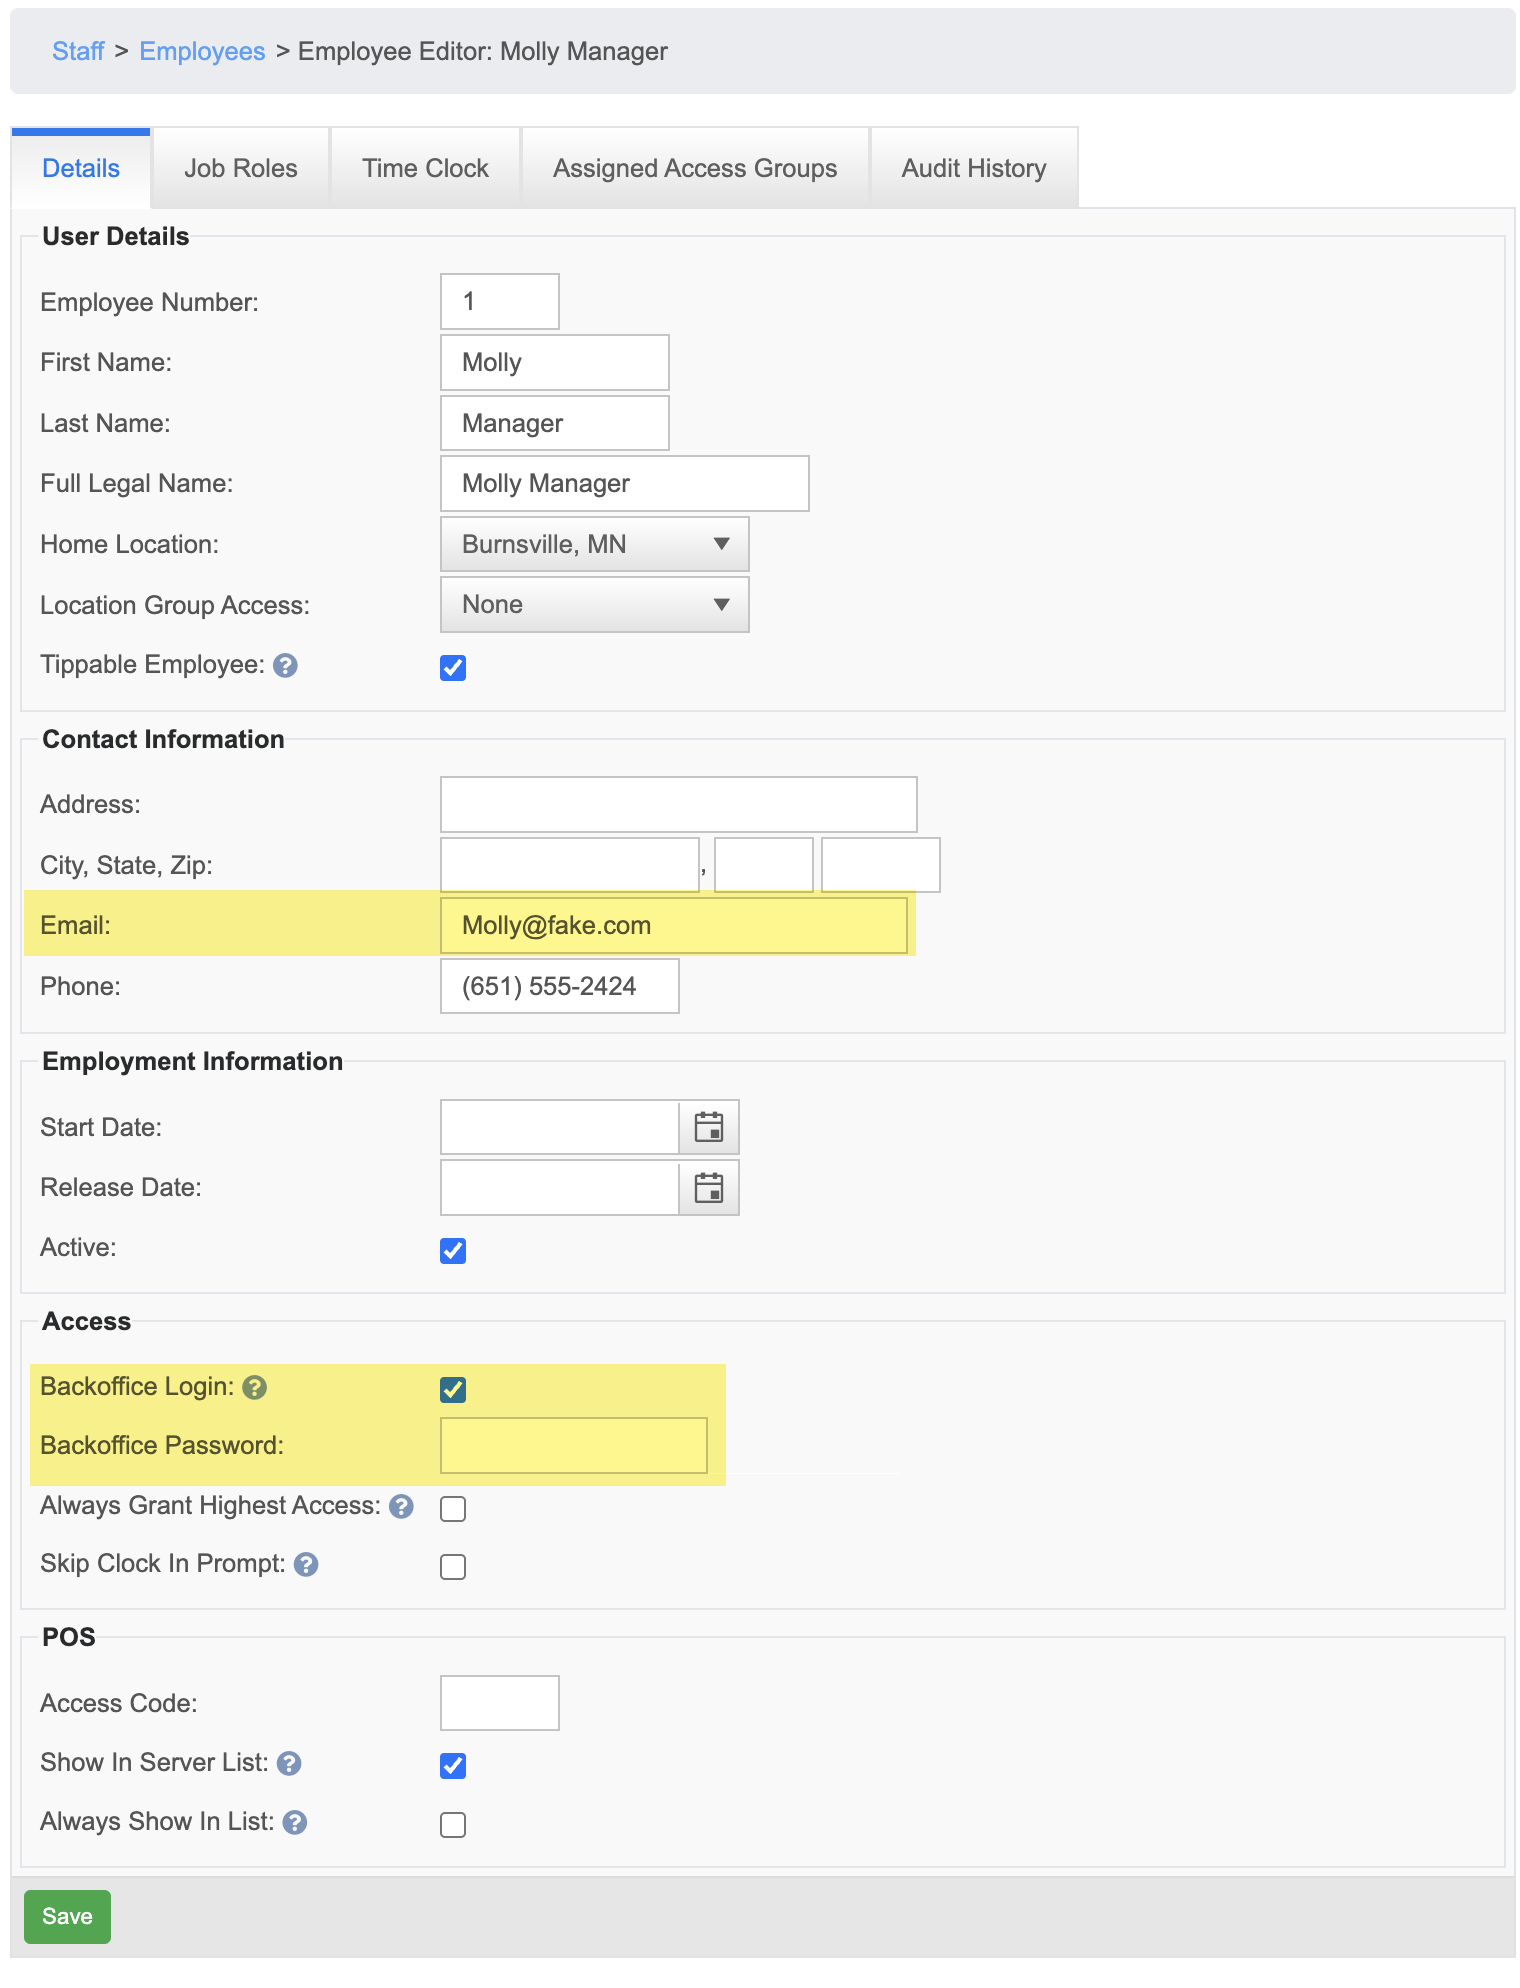Click the green Save button

click(67, 1917)
